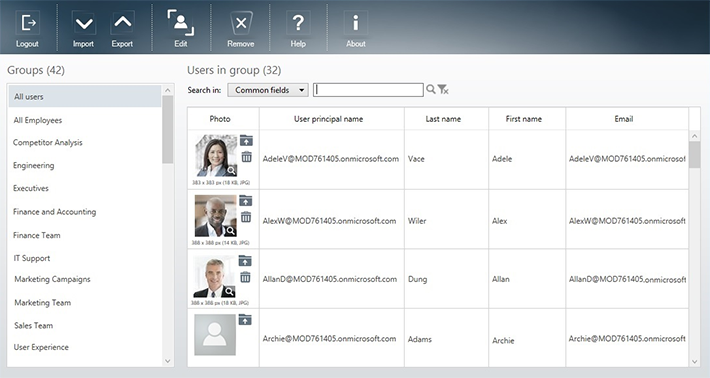The width and height of the screenshot is (710, 378).
Task: Click the Export toolbar icon
Action: pos(122,23)
